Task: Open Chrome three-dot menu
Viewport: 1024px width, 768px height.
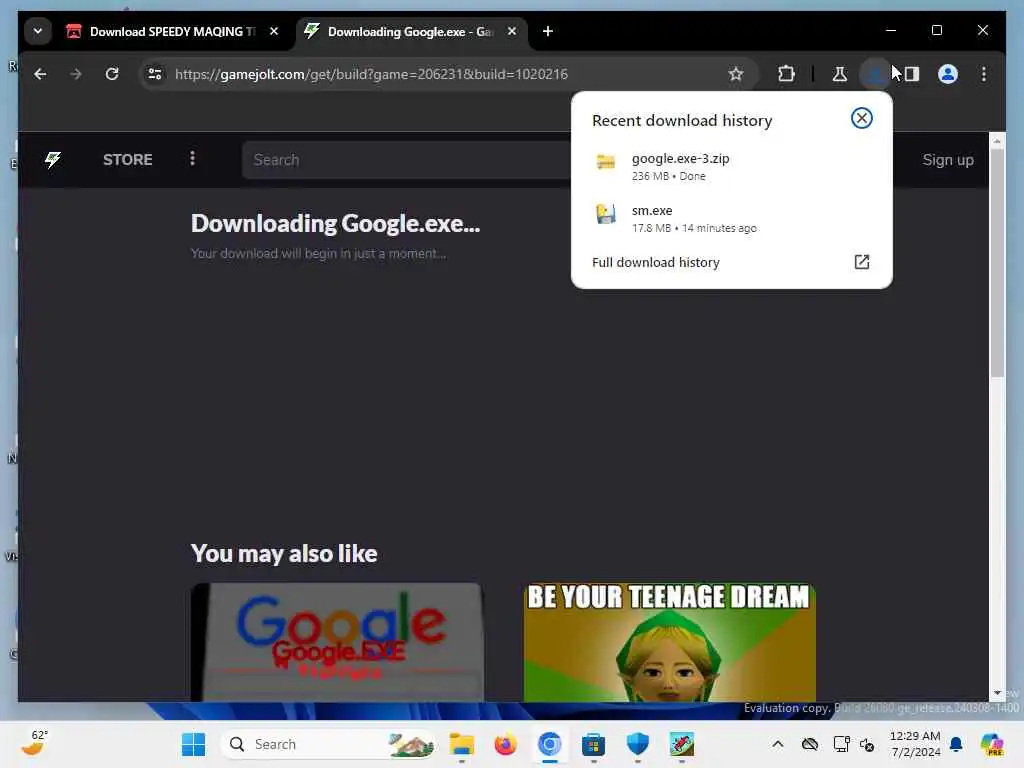Action: tap(984, 74)
